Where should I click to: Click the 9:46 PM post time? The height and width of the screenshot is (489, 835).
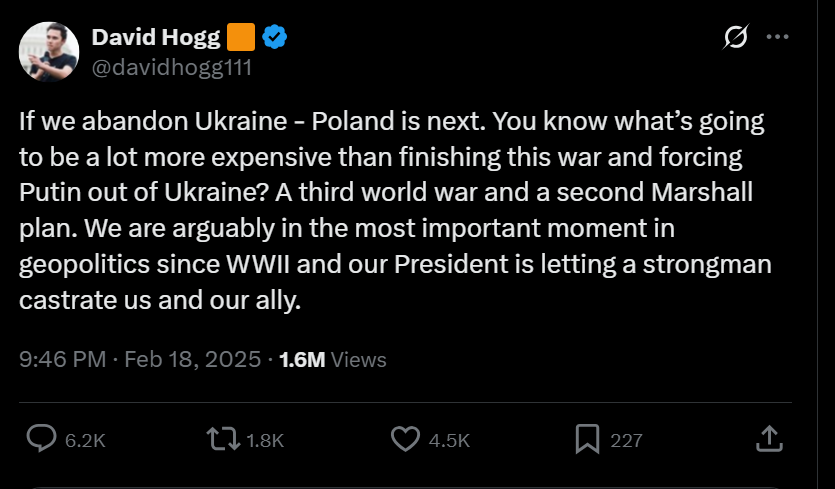(62, 360)
